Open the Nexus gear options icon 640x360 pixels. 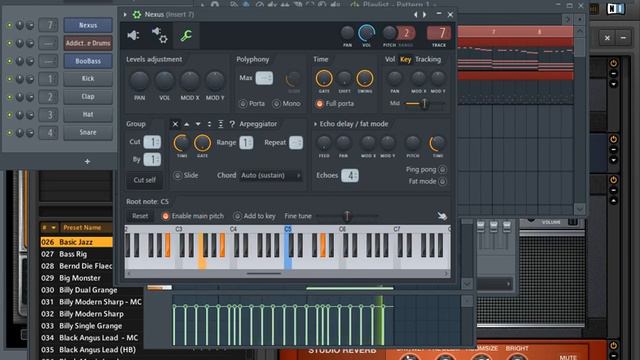click(x=137, y=15)
